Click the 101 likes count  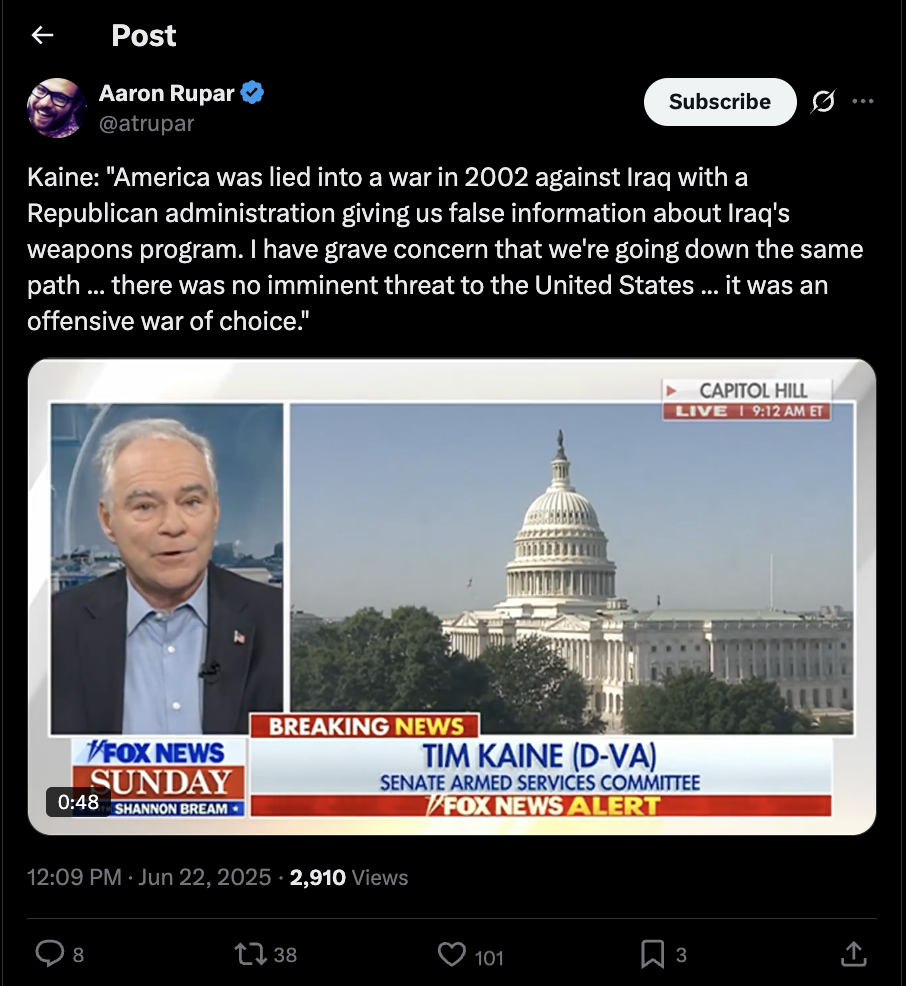tap(489, 958)
